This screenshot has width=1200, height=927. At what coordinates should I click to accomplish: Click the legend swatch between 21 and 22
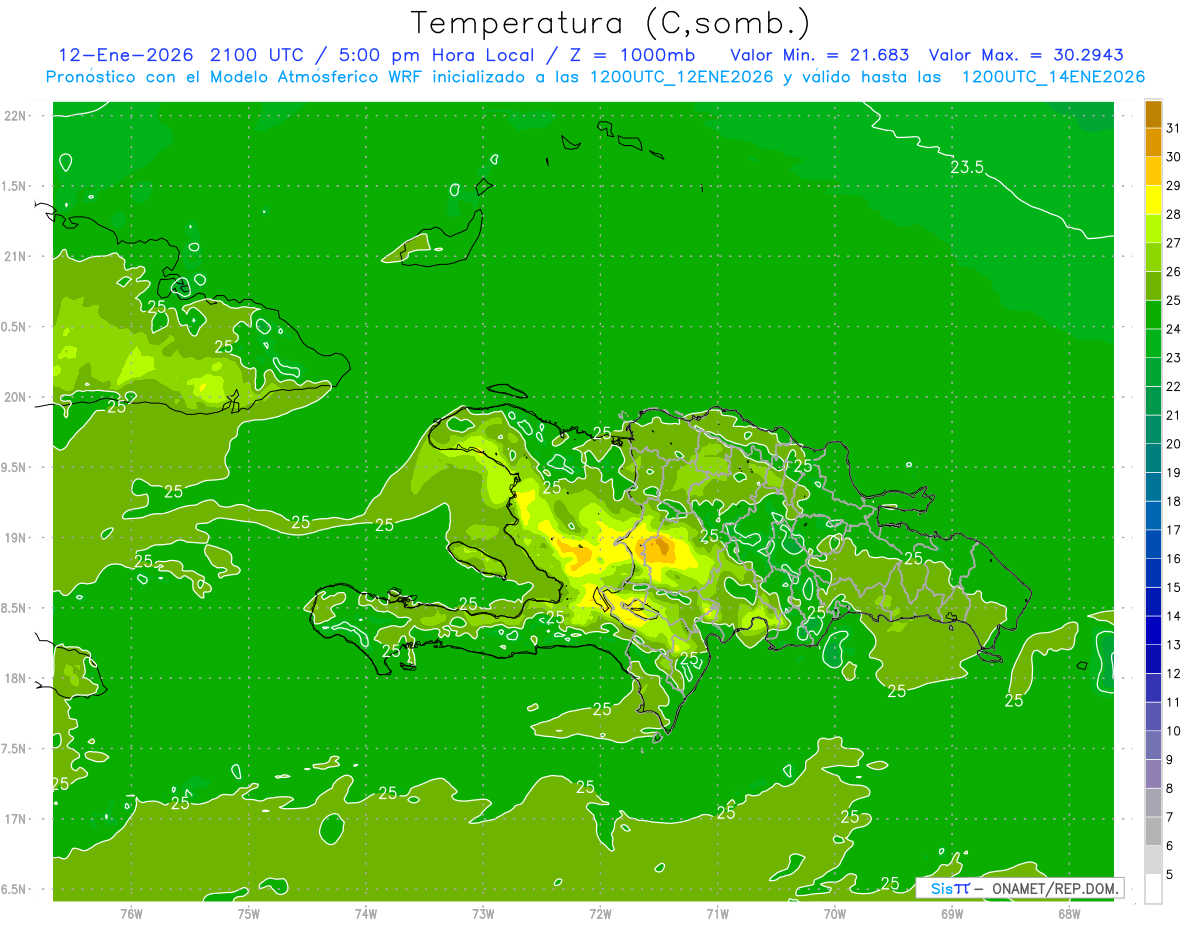tap(1153, 401)
